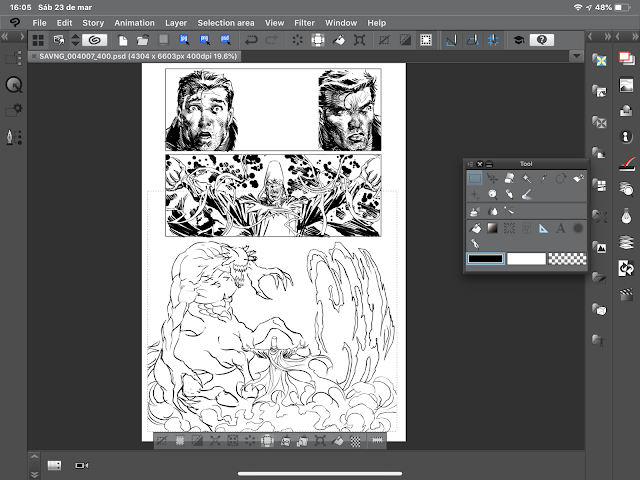
Task: Open the View menu
Action: (274, 23)
